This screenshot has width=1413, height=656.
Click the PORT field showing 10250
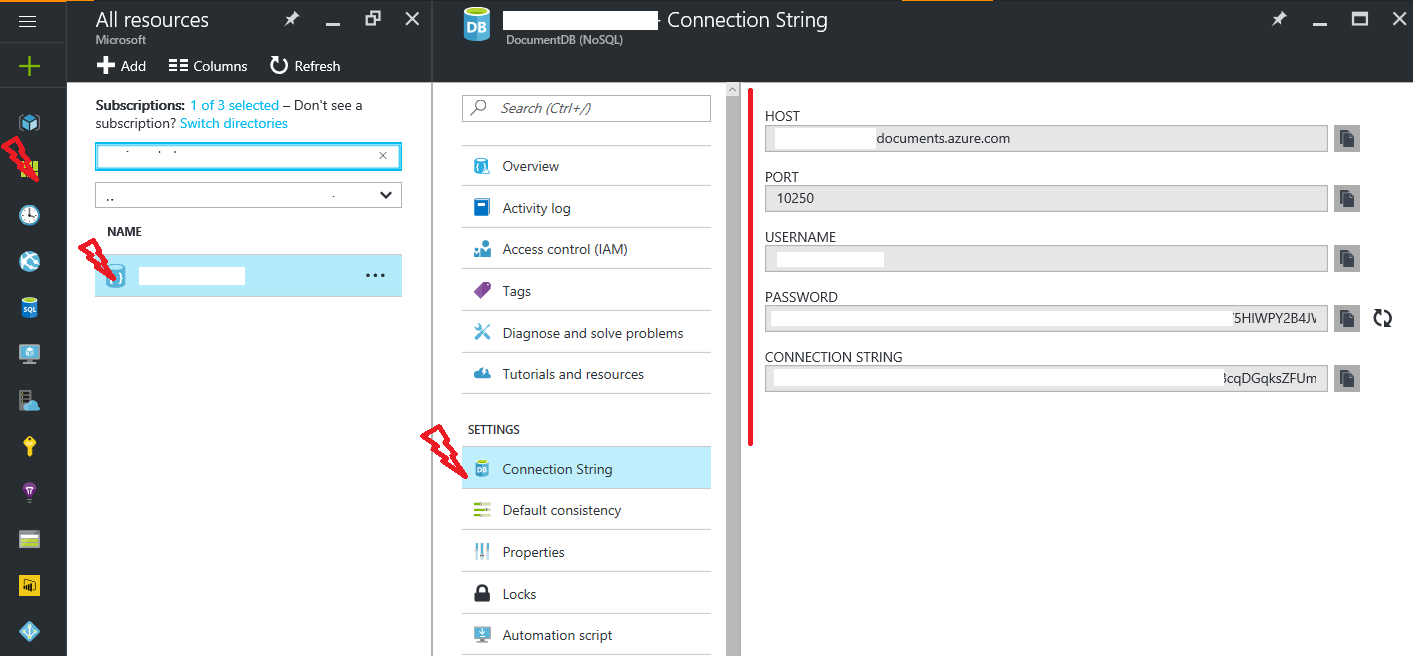tap(1046, 198)
